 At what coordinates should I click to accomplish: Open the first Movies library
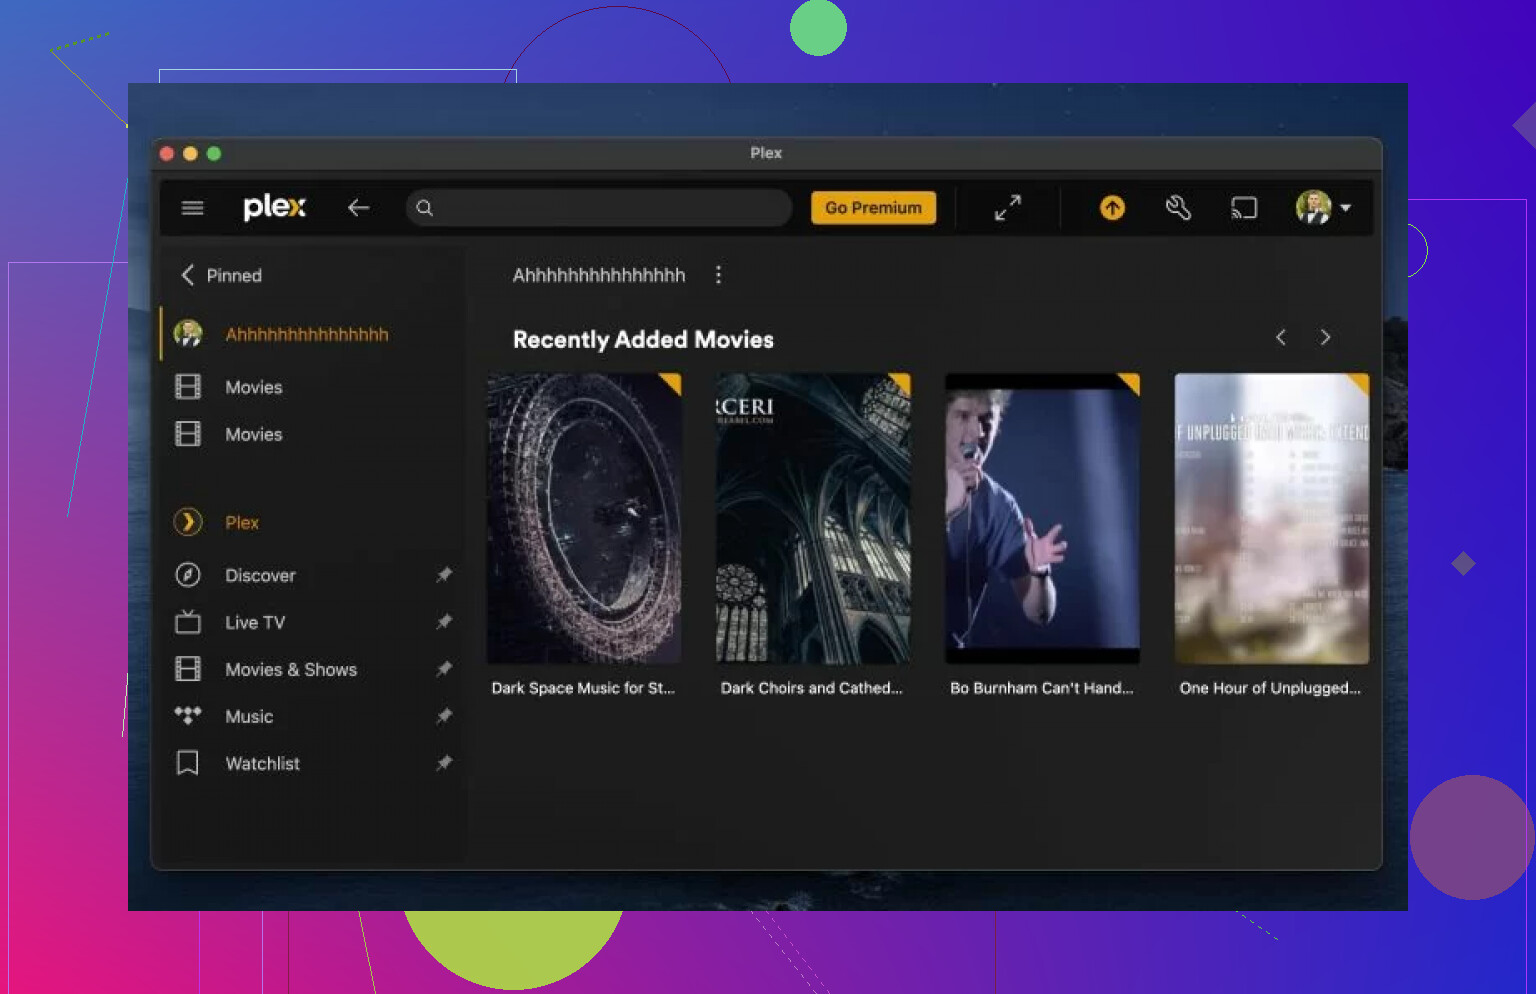pos(253,387)
